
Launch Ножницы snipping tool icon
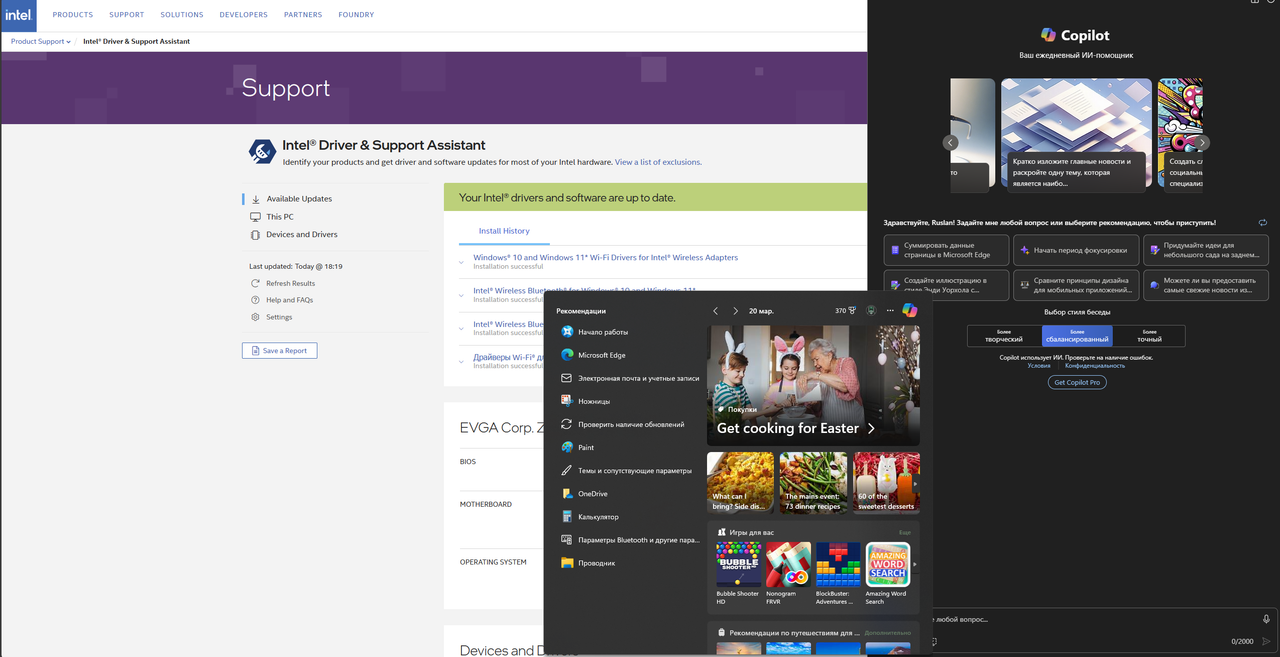point(567,401)
